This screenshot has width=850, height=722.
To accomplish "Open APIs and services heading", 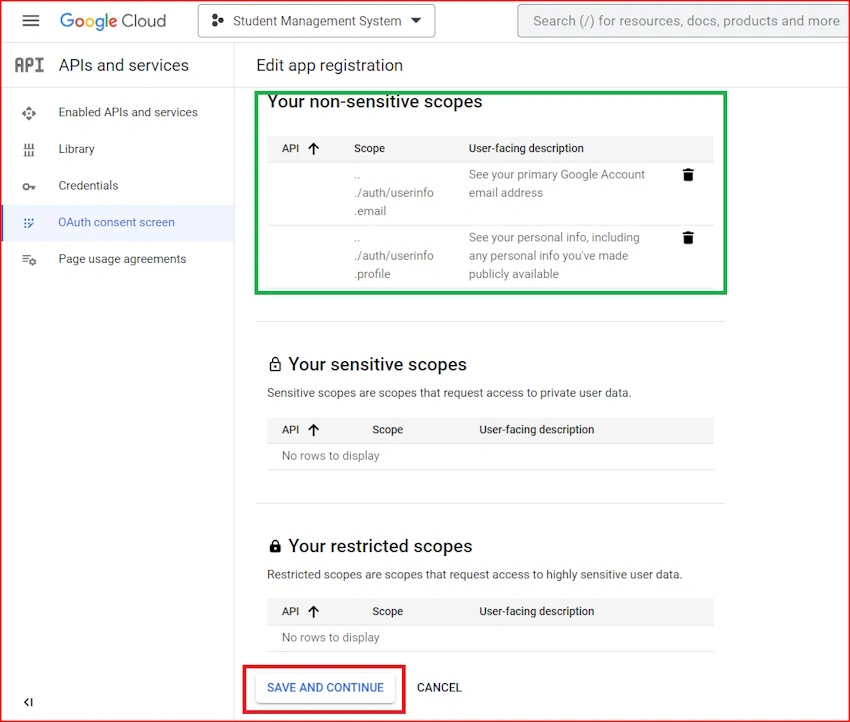I will click(x=124, y=65).
